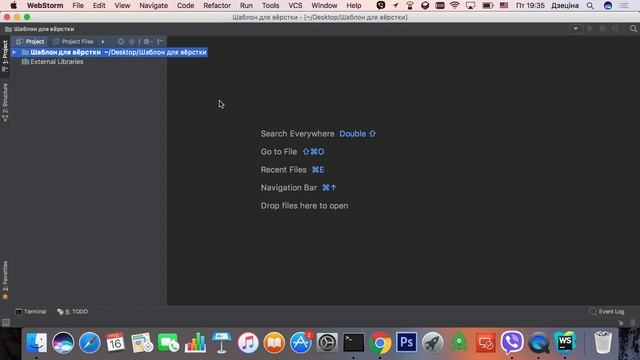Screen dimensions: 640x360
Task: Click the Search Everywhere magnifier in WebStorm toolbar
Action: pyautogui.click(x=633, y=29)
